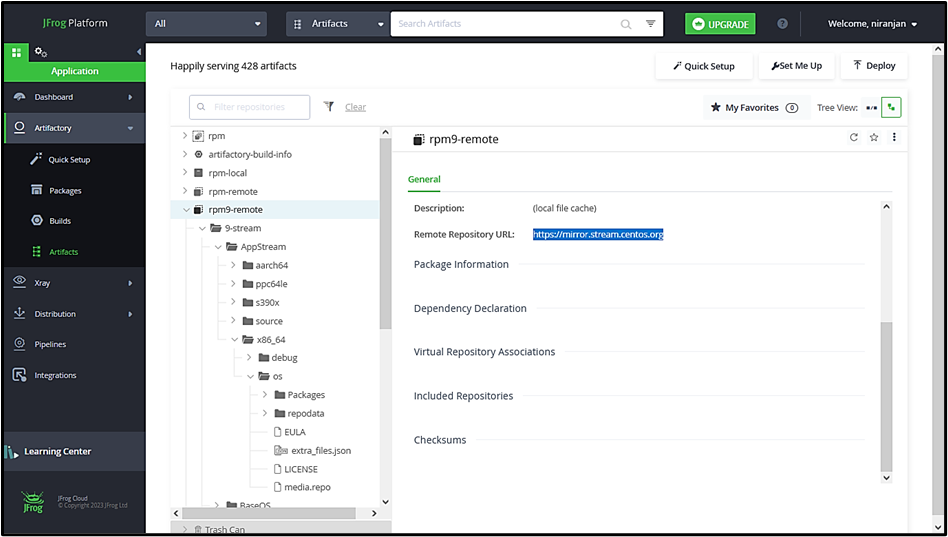Click the Set Me Up button

pyautogui.click(x=796, y=66)
